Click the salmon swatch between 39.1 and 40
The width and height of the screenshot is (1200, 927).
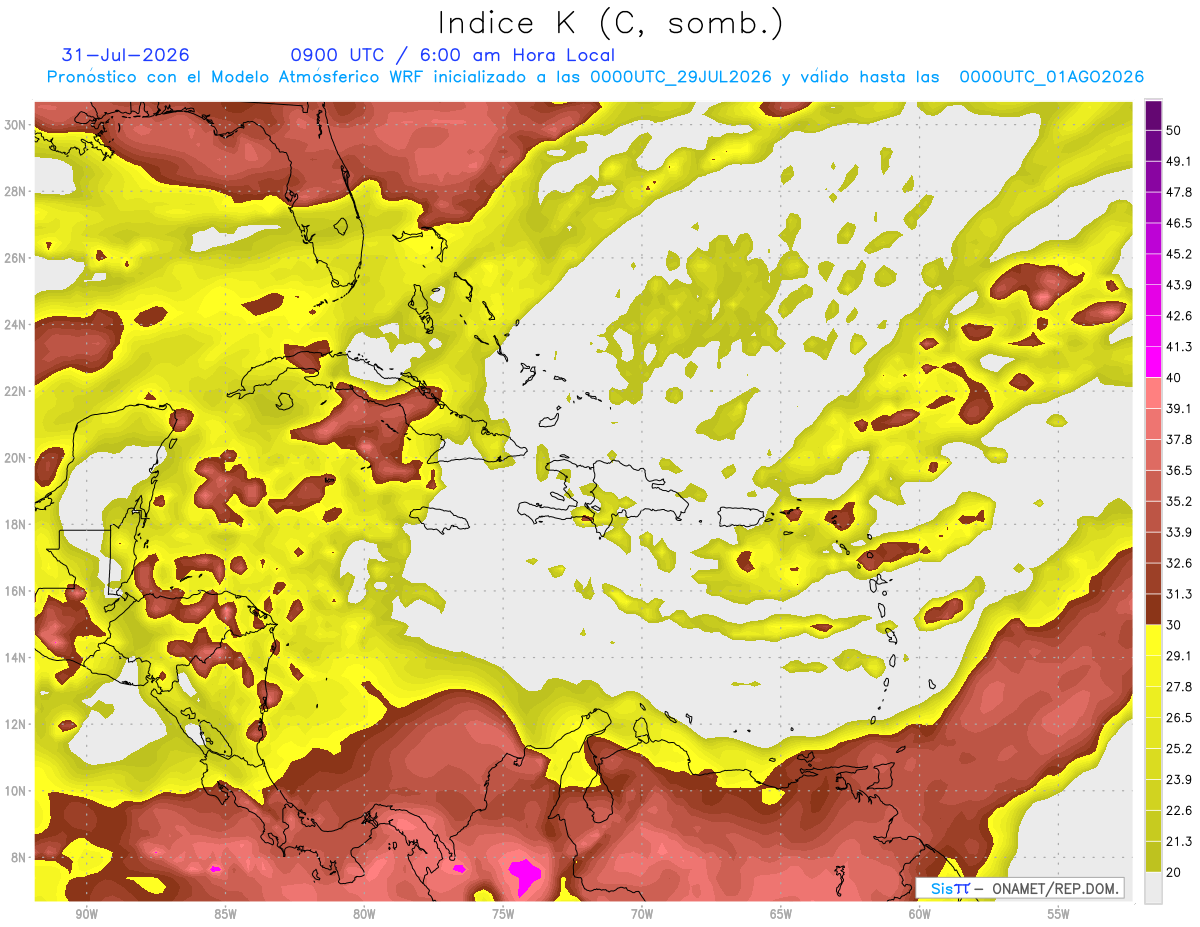[x=1153, y=393]
